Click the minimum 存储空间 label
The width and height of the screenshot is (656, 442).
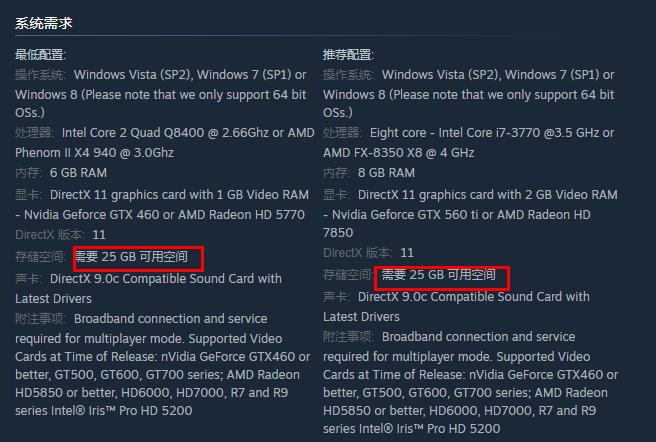coord(40,256)
